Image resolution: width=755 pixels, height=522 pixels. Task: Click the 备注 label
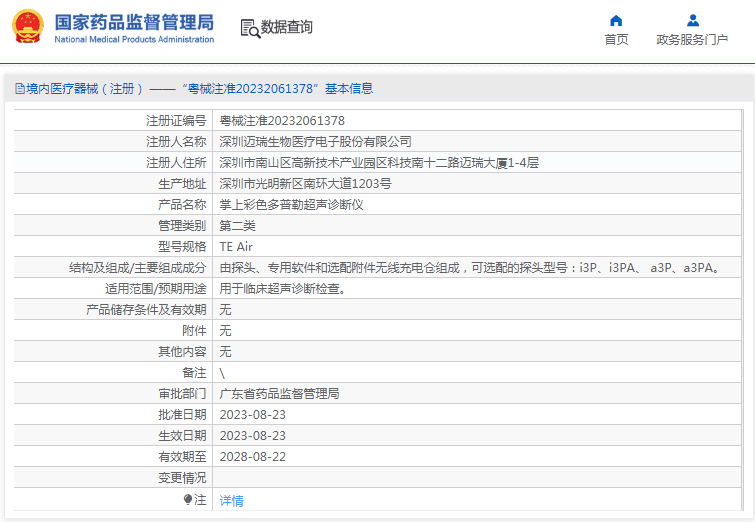coord(194,373)
